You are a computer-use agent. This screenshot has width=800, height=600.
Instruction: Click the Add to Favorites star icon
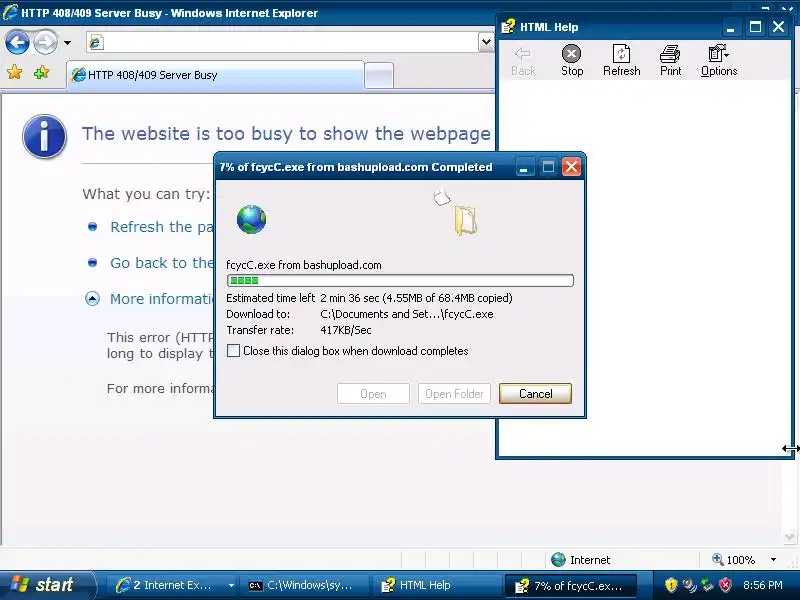click(x=41, y=72)
